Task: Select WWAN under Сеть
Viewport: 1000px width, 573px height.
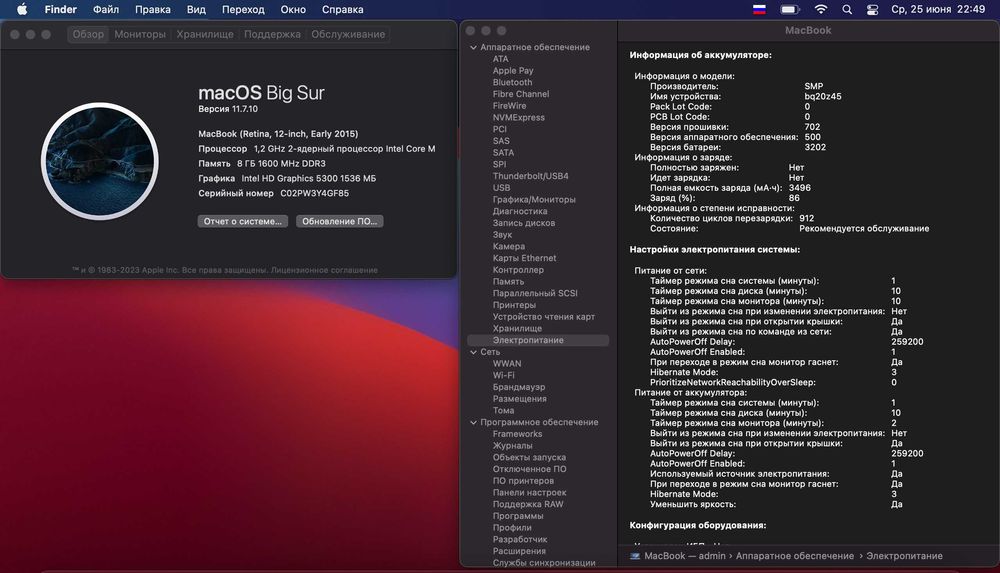Action: click(507, 364)
